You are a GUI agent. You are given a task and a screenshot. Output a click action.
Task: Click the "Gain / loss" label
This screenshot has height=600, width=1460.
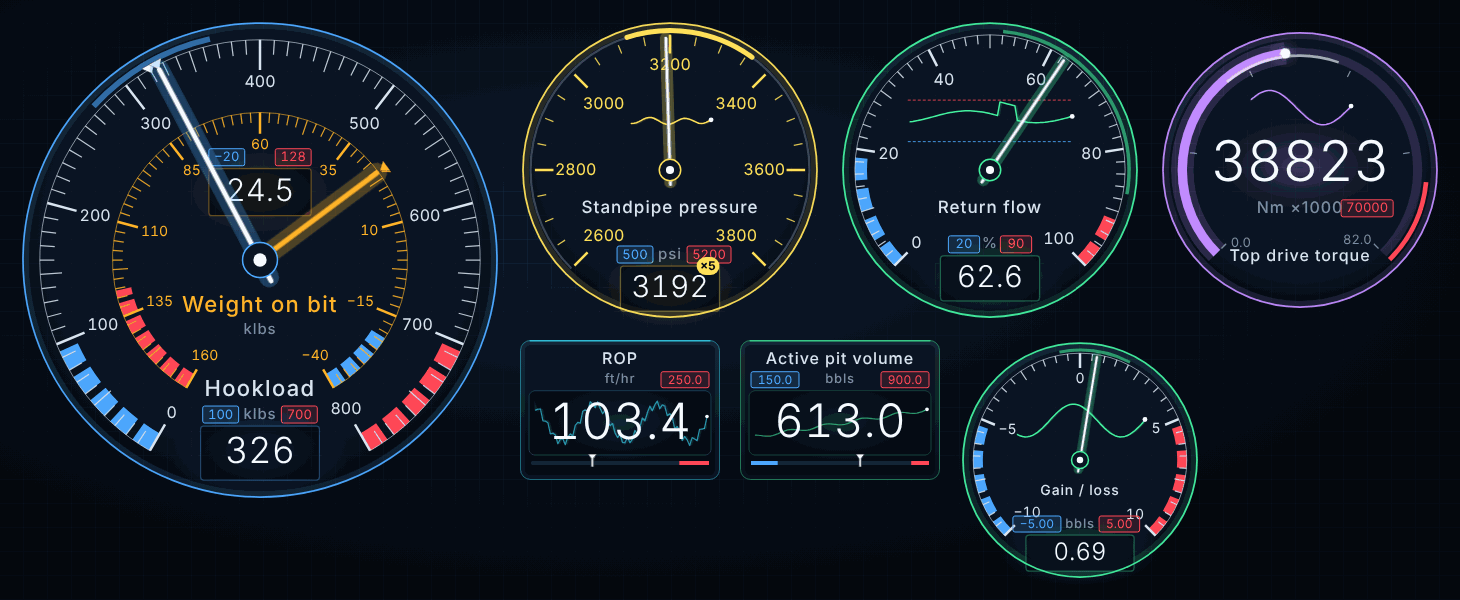click(1080, 490)
